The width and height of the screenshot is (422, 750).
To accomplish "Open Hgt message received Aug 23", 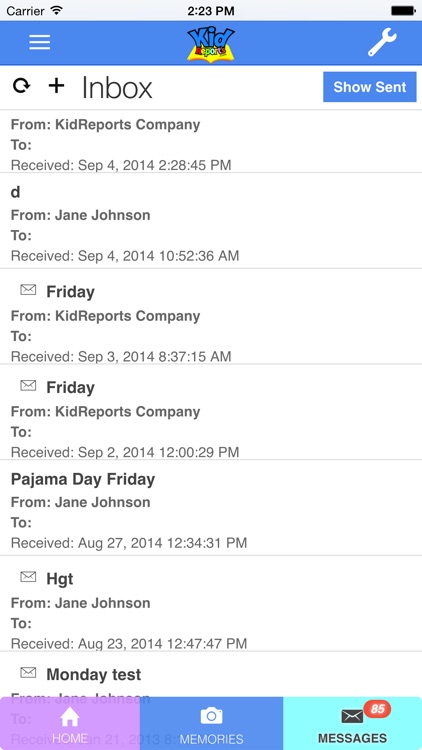I will 211,603.
